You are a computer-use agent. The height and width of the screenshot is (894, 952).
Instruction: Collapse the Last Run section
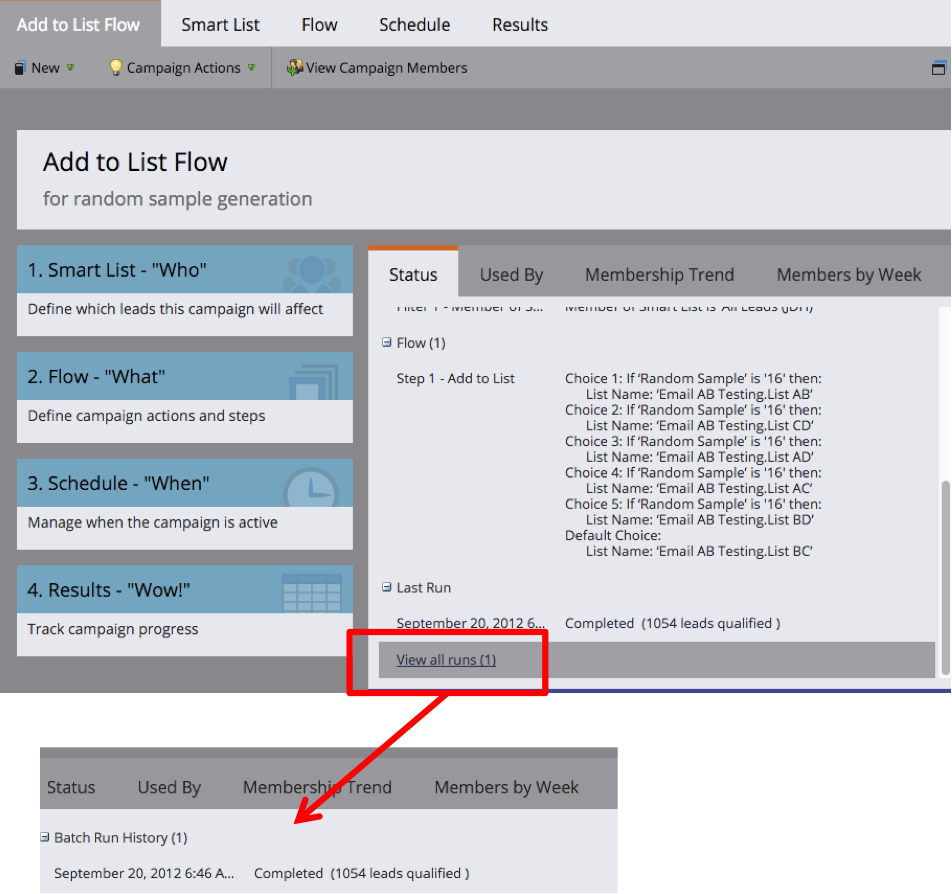tap(387, 588)
